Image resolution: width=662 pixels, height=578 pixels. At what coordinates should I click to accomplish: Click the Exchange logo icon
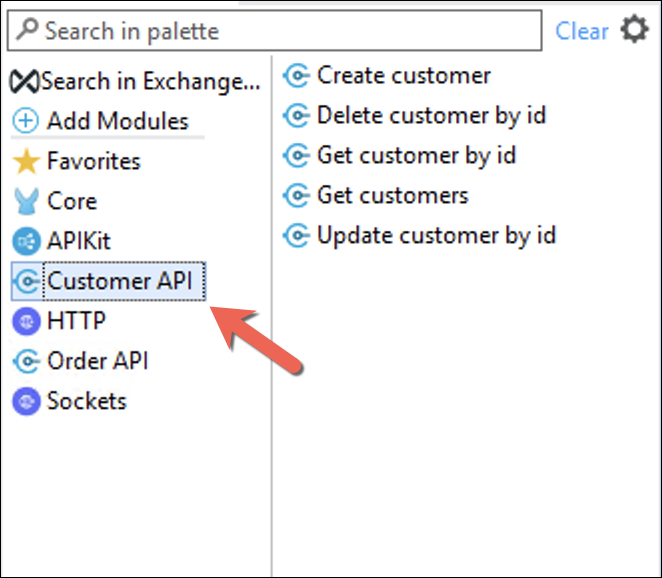click(x=24, y=81)
